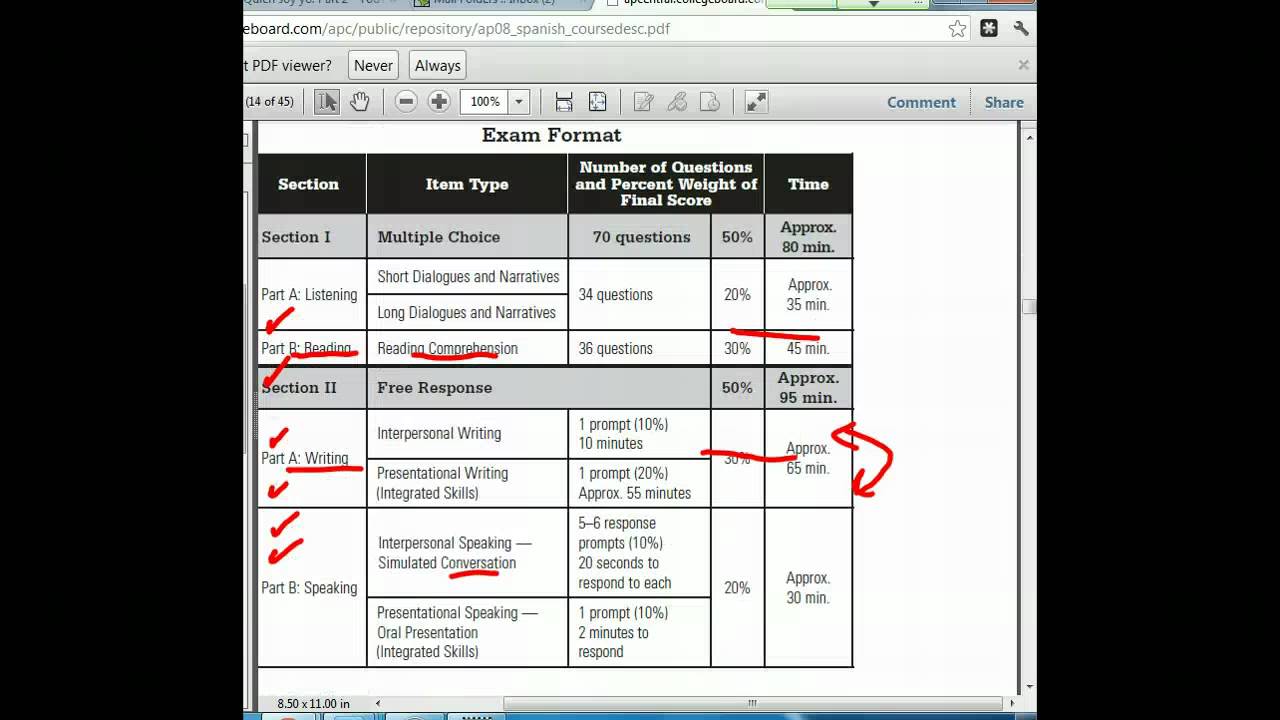Screen dimensions: 1280x720
Task: Click Long Dialogues and Narratives
Action: pyautogui.click(x=466, y=313)
